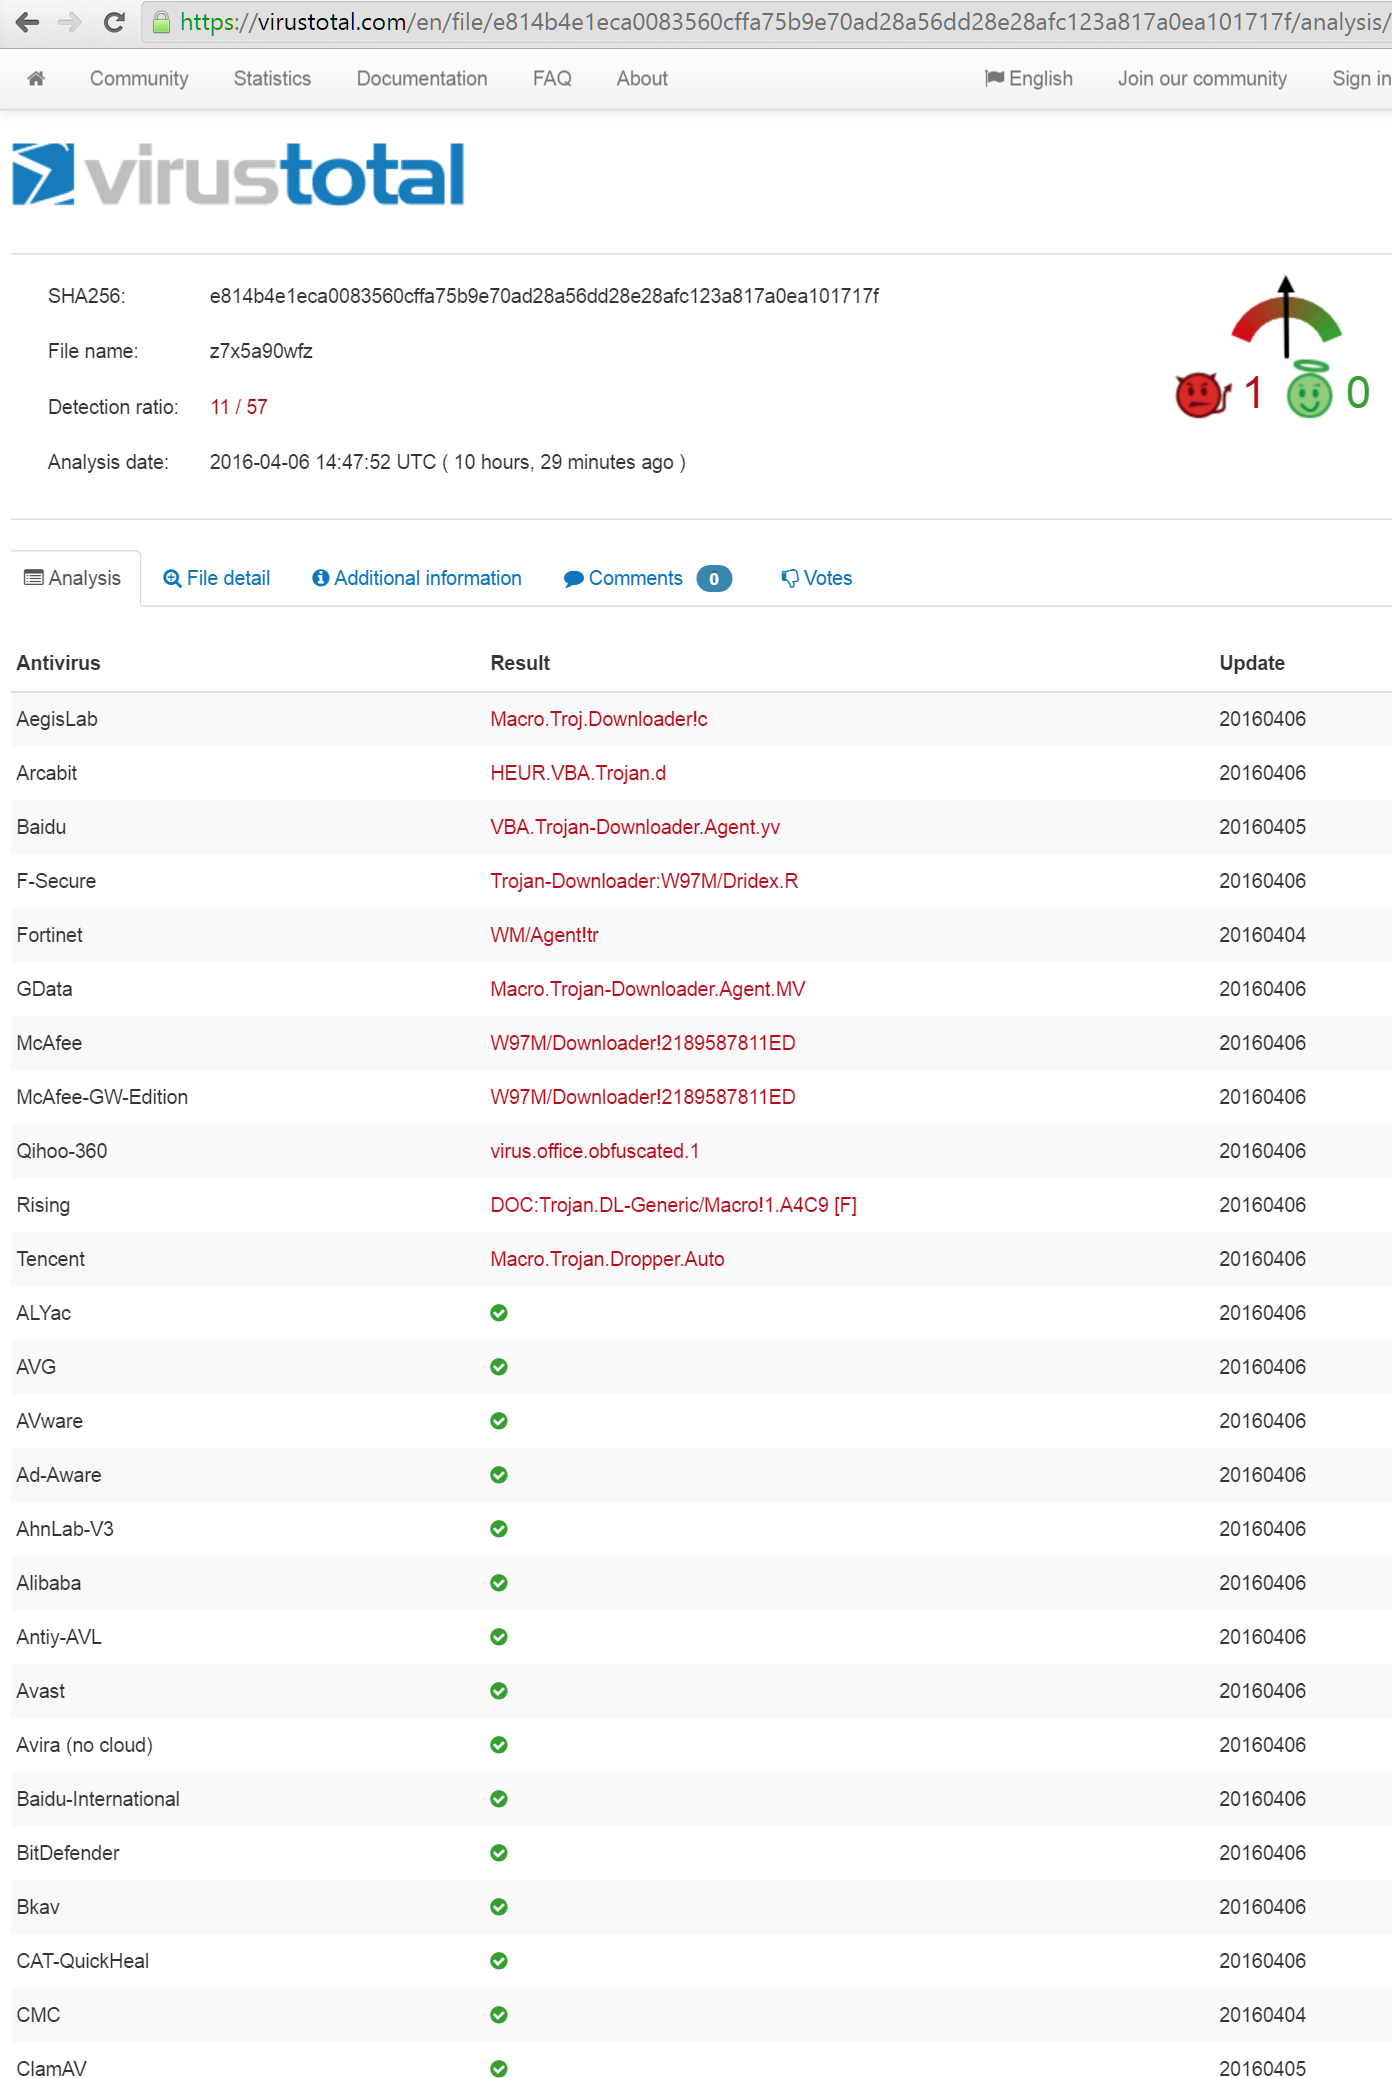Click result Macro.Trojan.Dropper.Auto
The height and width of the screenshot is (2078, 1392).
(x=607, y=1259)
